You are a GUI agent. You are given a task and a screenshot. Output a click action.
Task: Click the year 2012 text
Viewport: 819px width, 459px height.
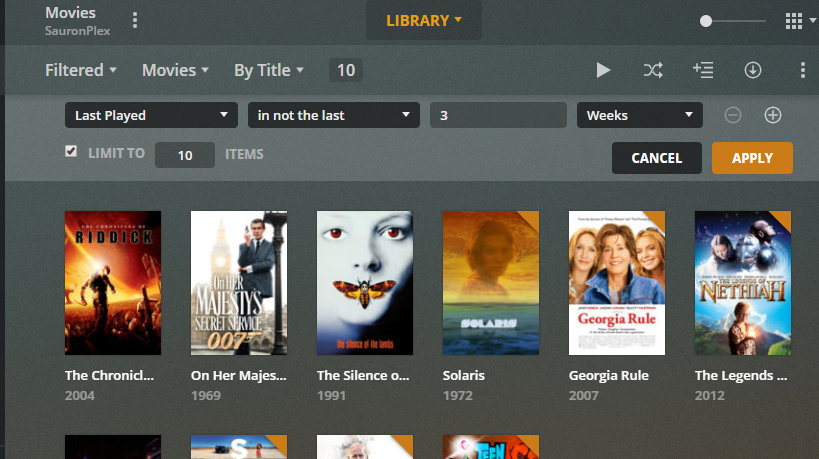[x=709, y=395]
